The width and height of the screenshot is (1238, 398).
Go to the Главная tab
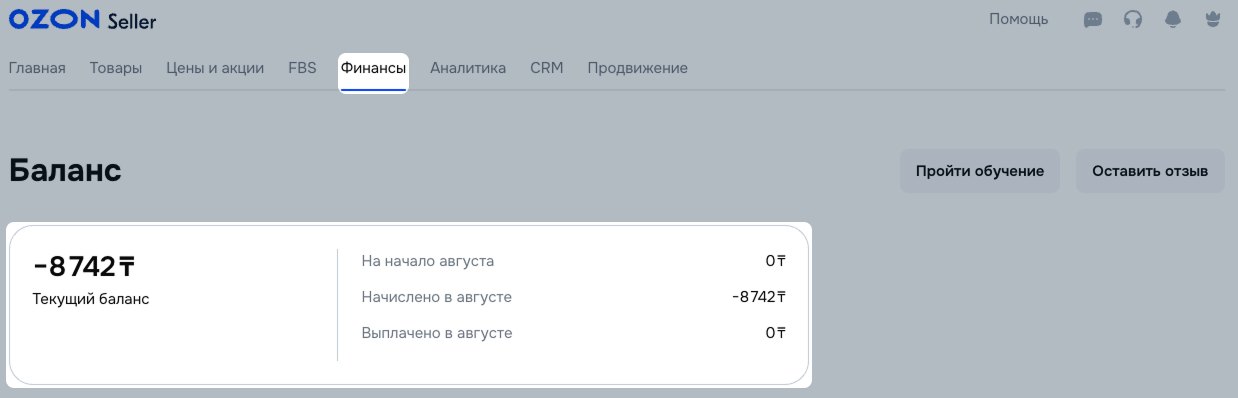click(37, 68)
